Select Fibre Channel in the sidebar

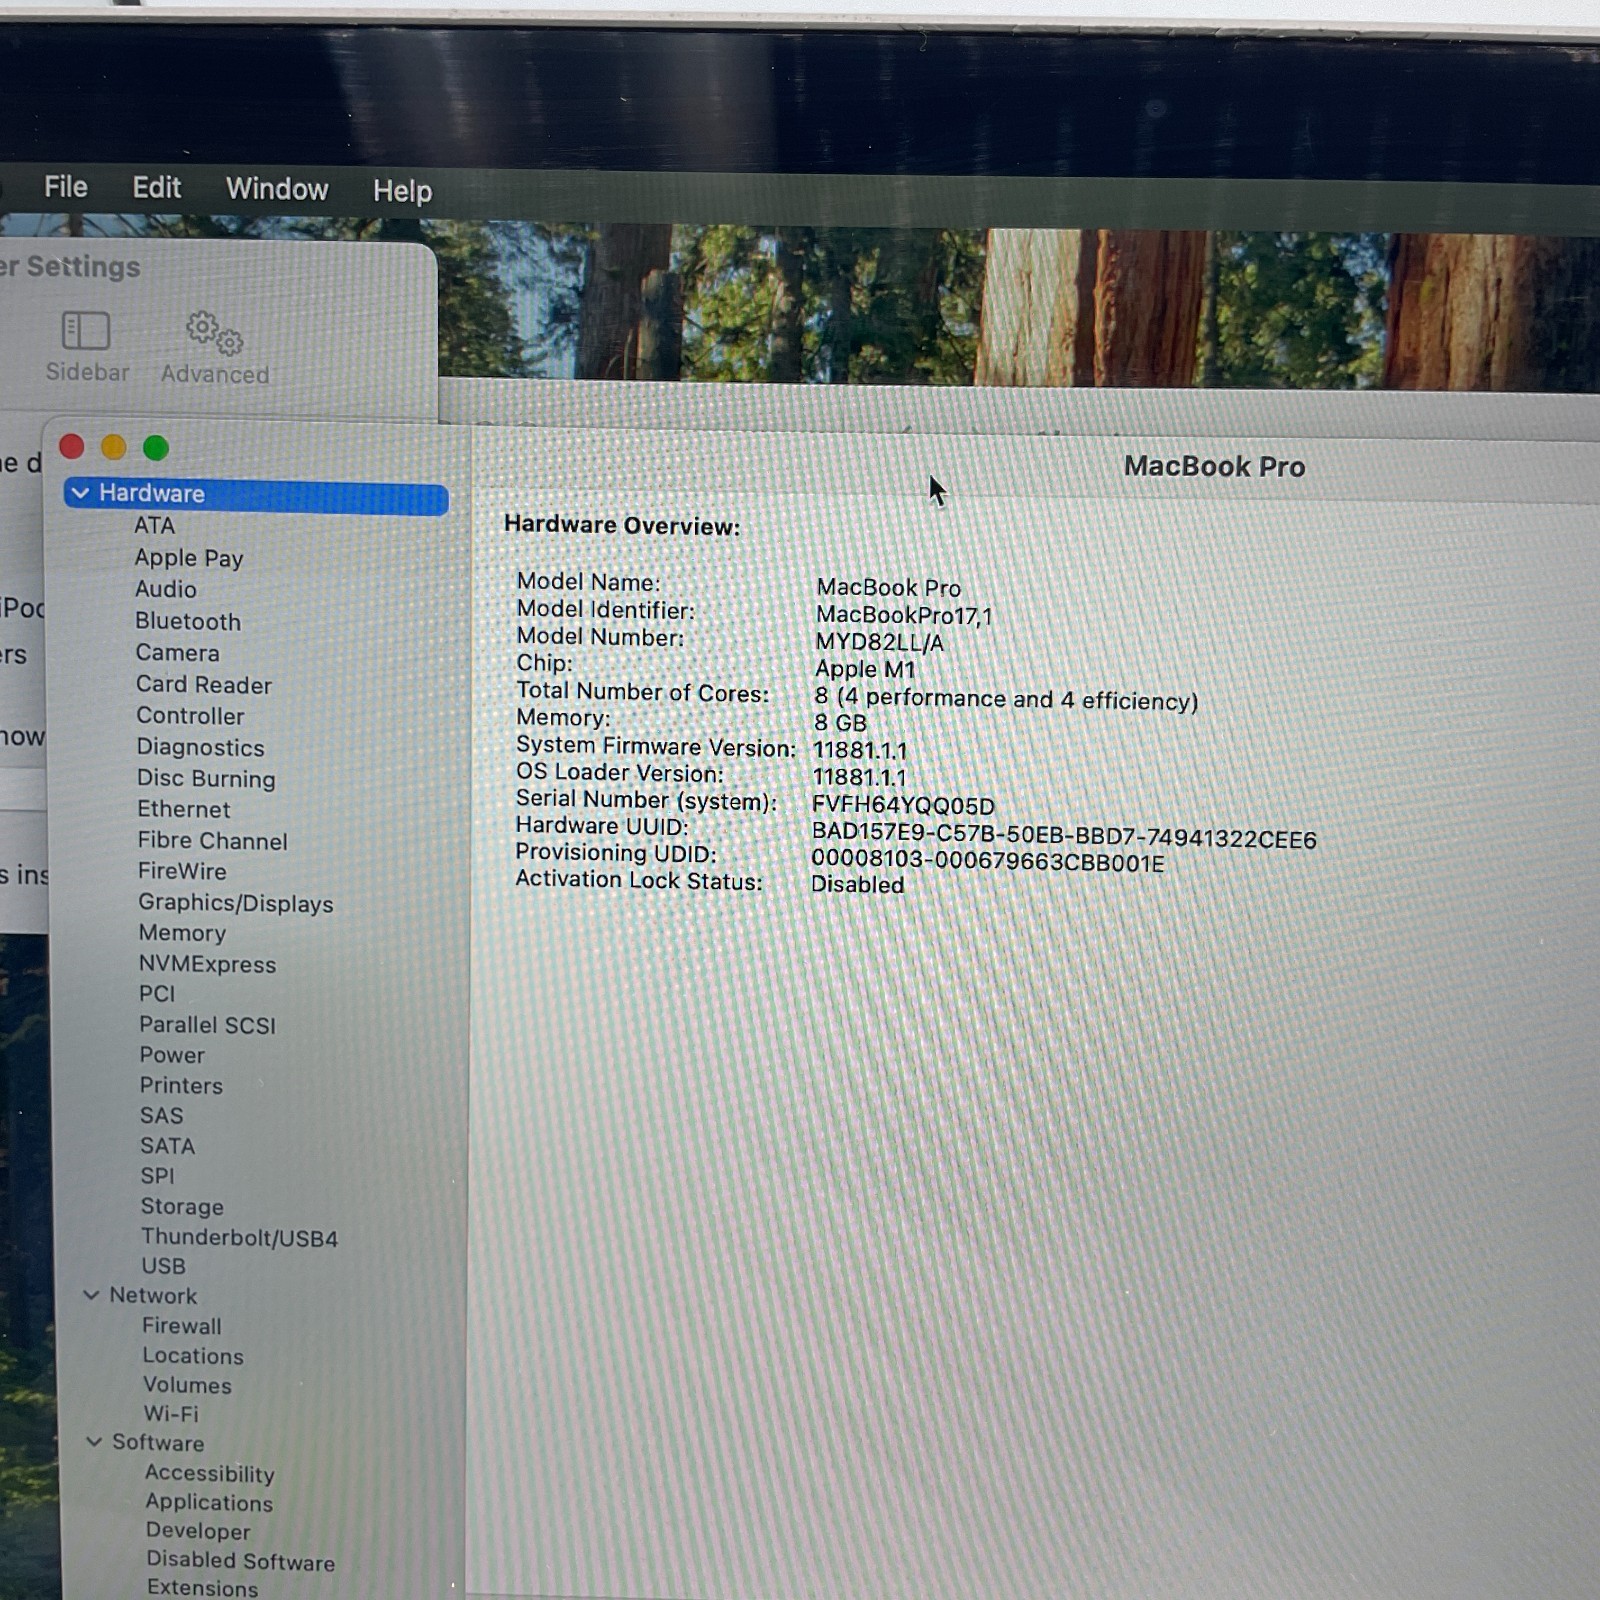[213, 841]
